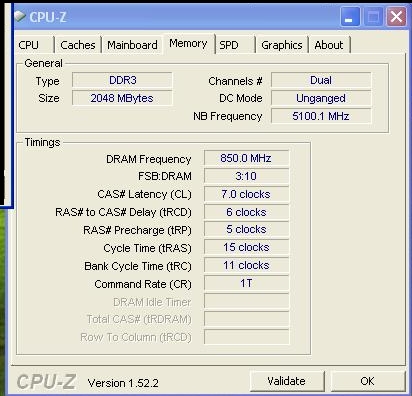Click the DRAM Frequency value 850.0 MHz
The image size is (412, 396).
coord(246,158)
